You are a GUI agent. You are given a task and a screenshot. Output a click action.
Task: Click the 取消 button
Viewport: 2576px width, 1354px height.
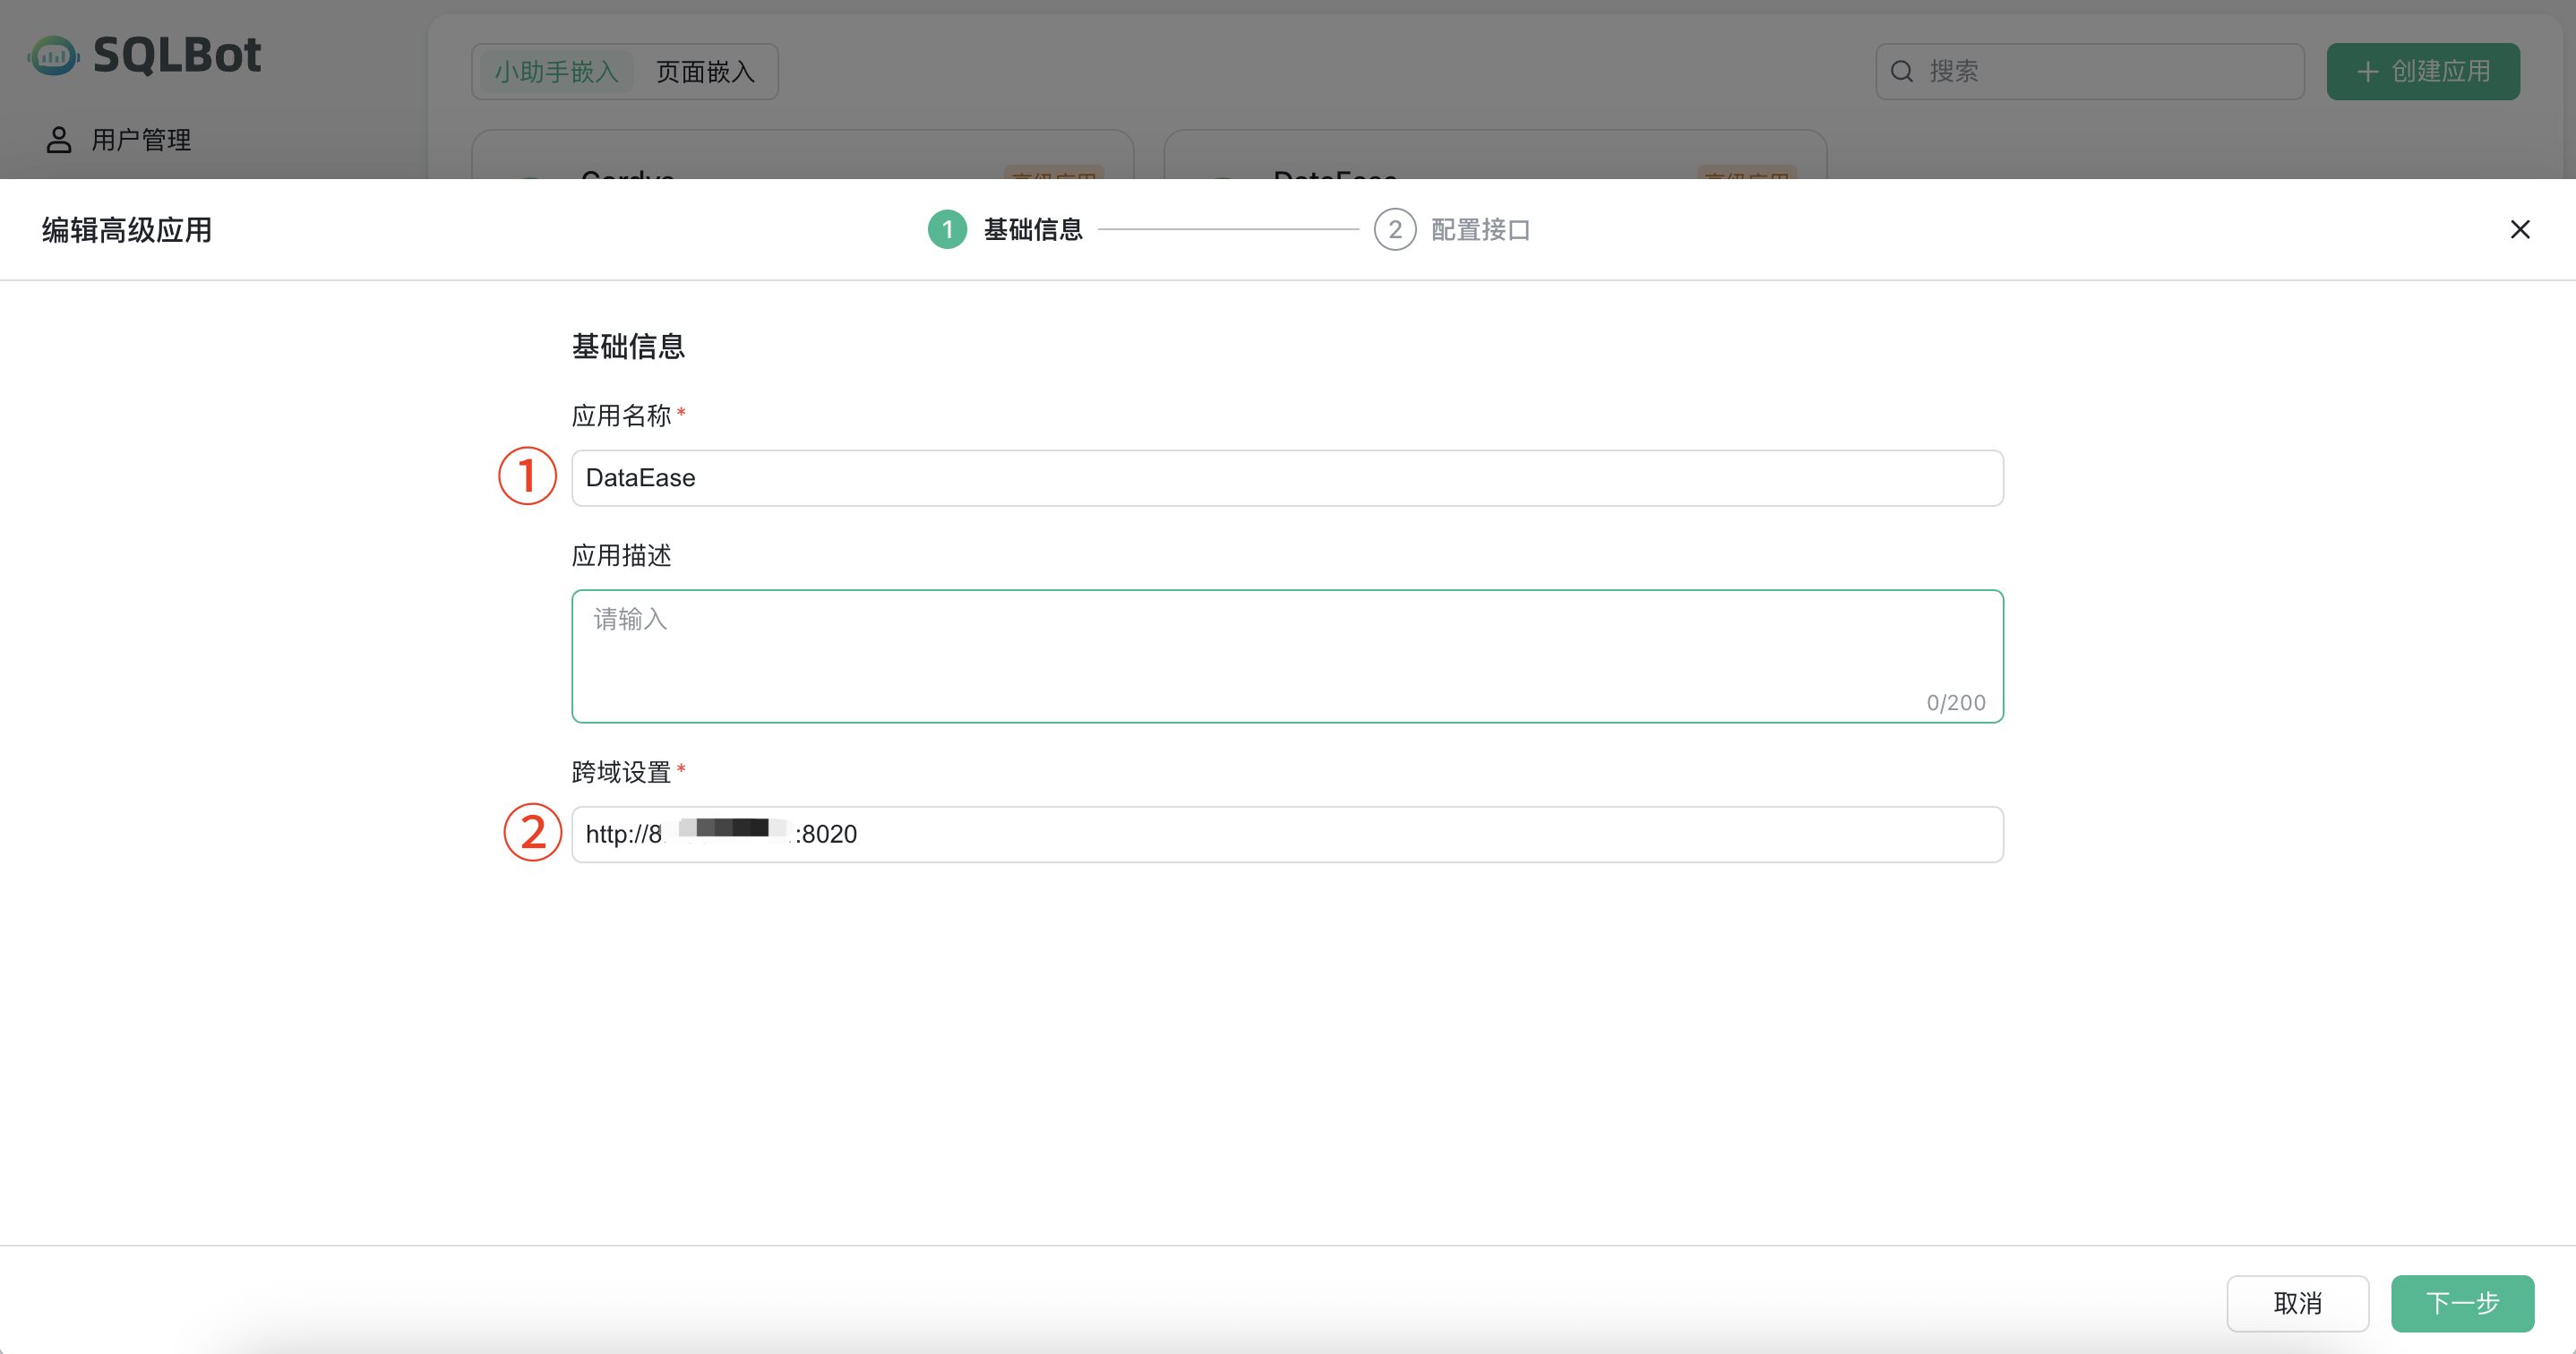pos(2297,1303)
